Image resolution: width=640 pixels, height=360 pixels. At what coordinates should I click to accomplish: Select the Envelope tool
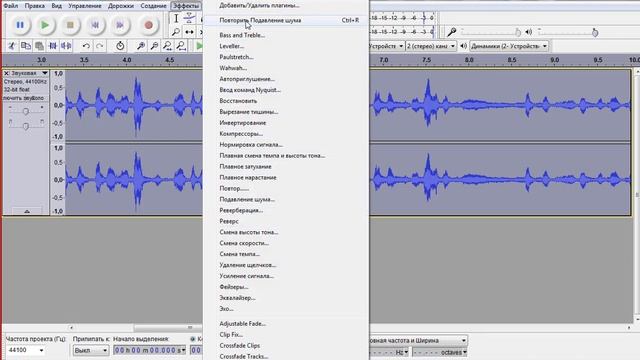189,18
